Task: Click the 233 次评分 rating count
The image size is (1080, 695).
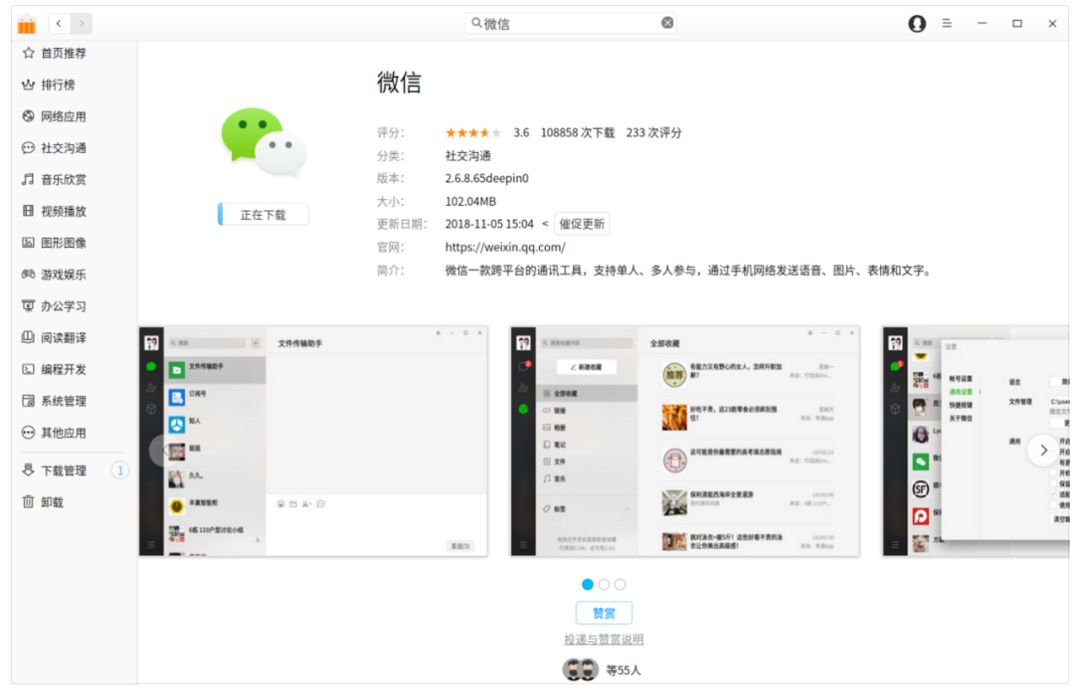Action: (x=654, y=132)
